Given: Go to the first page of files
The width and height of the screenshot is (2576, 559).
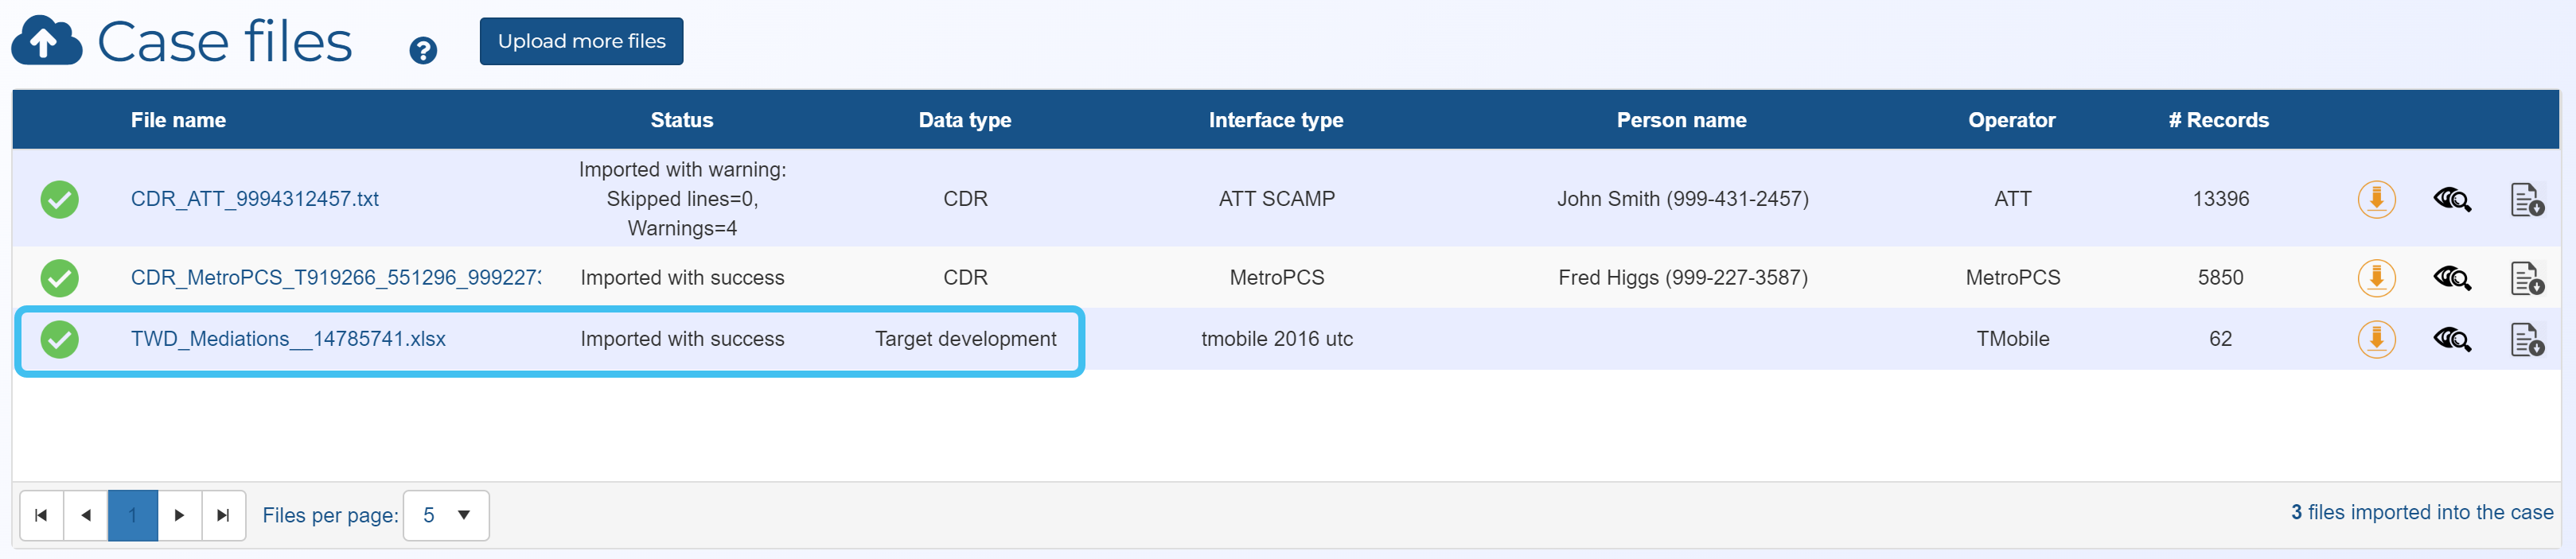Looking at the screenshot, I should click(x=41, y=515).
